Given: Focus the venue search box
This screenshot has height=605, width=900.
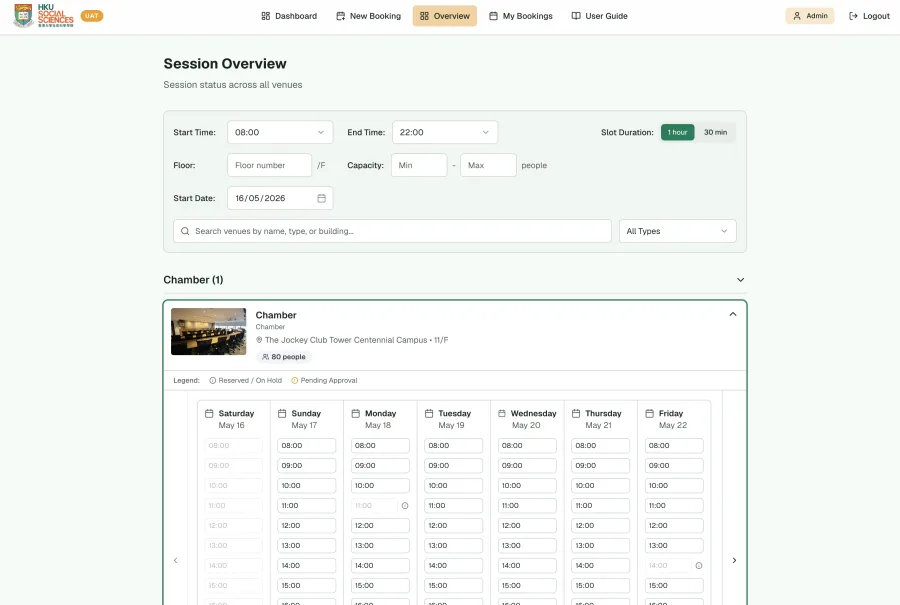Looking at the screenshot, I should [x=392, y=231].
